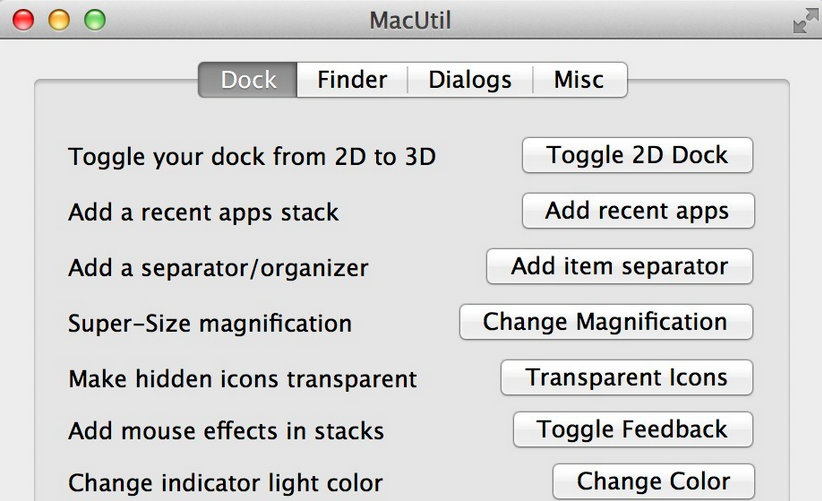
Task: Click Toggle Feedback button
Action: tap(633, 429)
